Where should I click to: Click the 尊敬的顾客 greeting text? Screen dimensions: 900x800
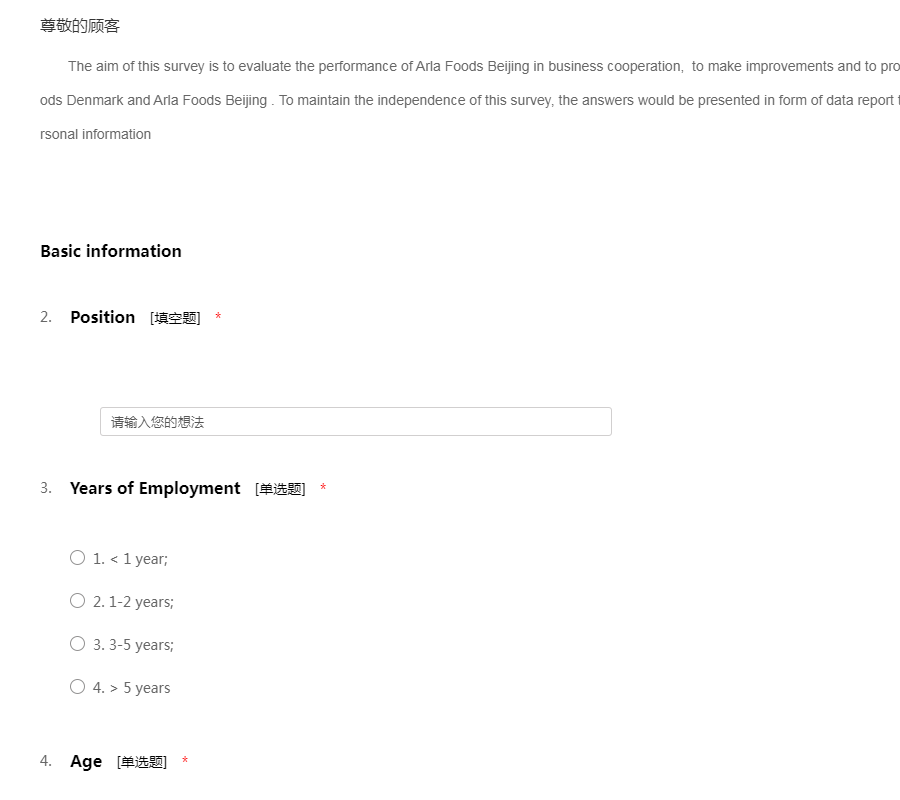point(80,26)
